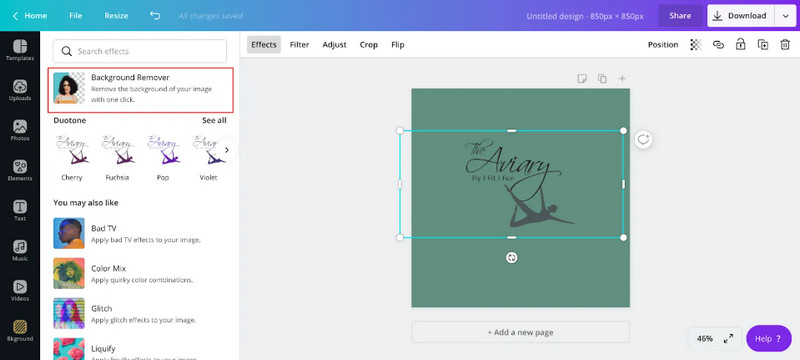Click the Home link
This screenshot has height=360, width=800.
36,16
